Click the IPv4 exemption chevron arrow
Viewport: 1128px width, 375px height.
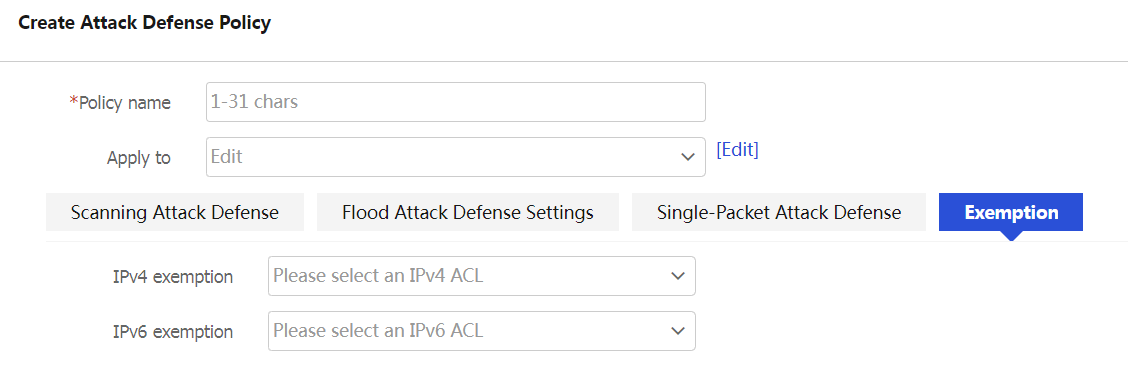677,276
